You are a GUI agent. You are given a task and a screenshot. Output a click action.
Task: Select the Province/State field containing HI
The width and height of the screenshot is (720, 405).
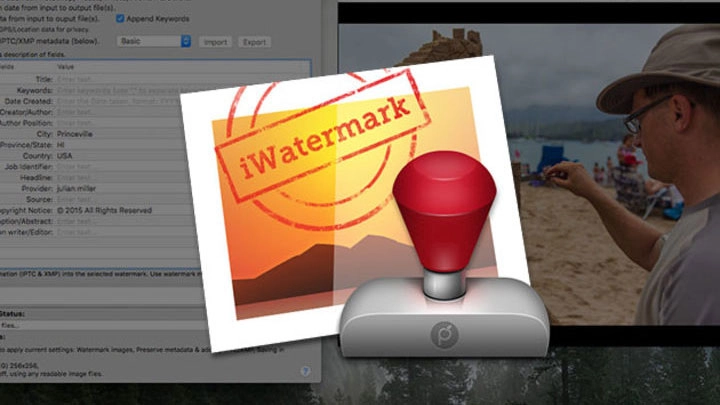pyautogui.click(x=119, y=145)
